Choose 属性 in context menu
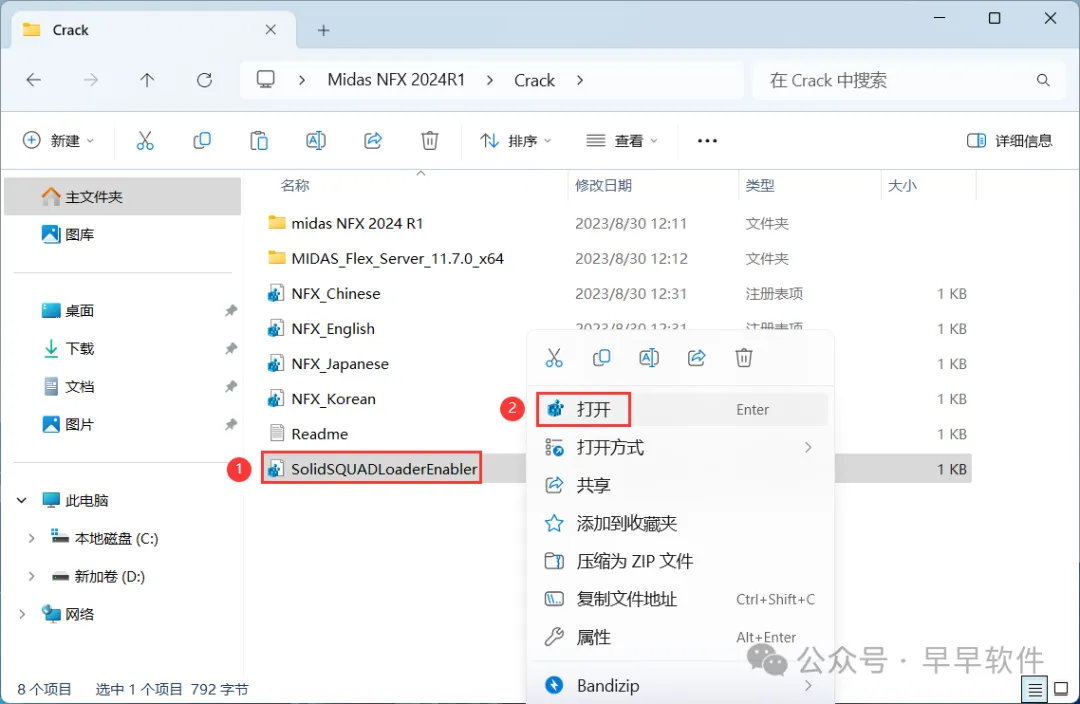The image size is (1080, 704). [x=682, y=637]
